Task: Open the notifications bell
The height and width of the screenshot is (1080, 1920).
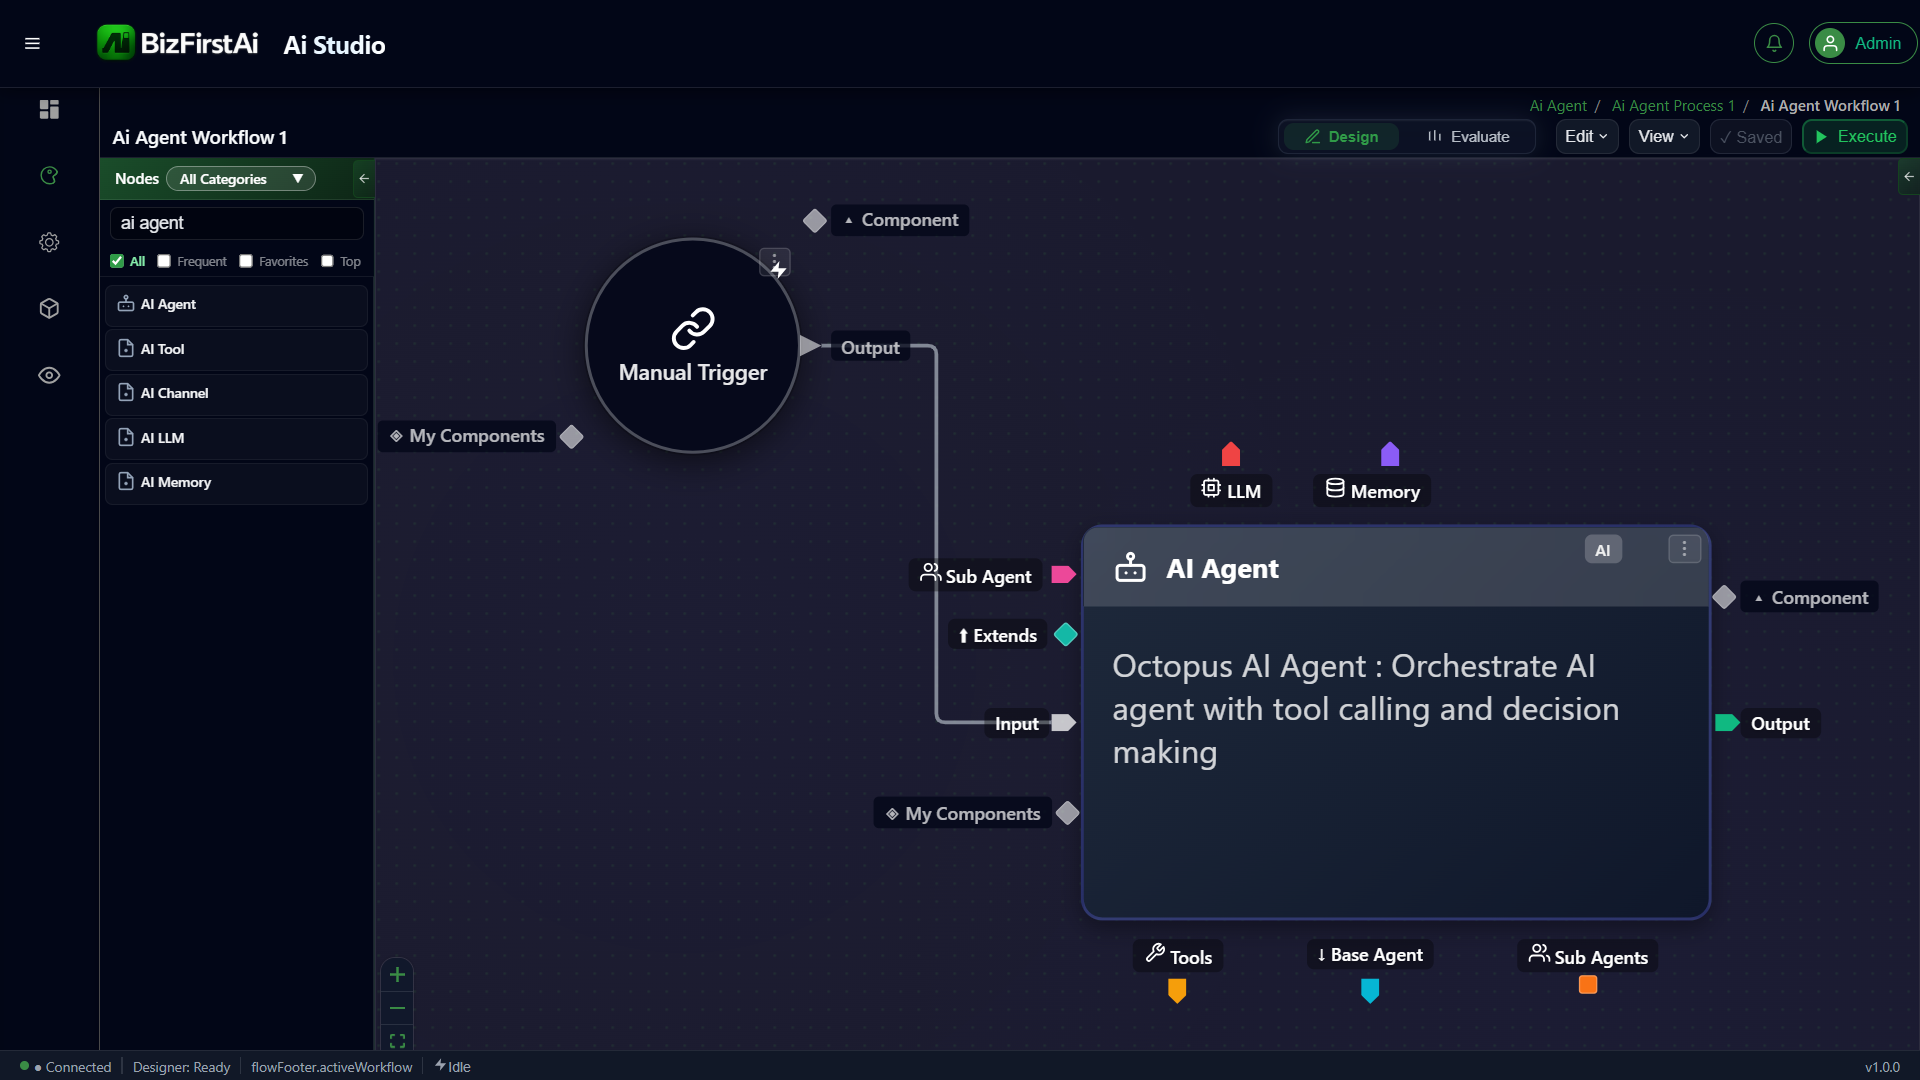Action: (x=1773, y=43)
